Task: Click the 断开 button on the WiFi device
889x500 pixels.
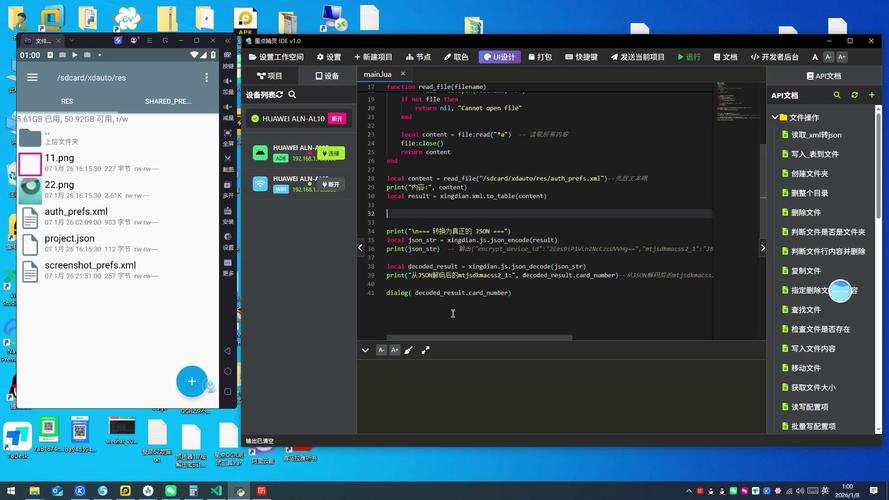Action: click(x=332, y=184)
